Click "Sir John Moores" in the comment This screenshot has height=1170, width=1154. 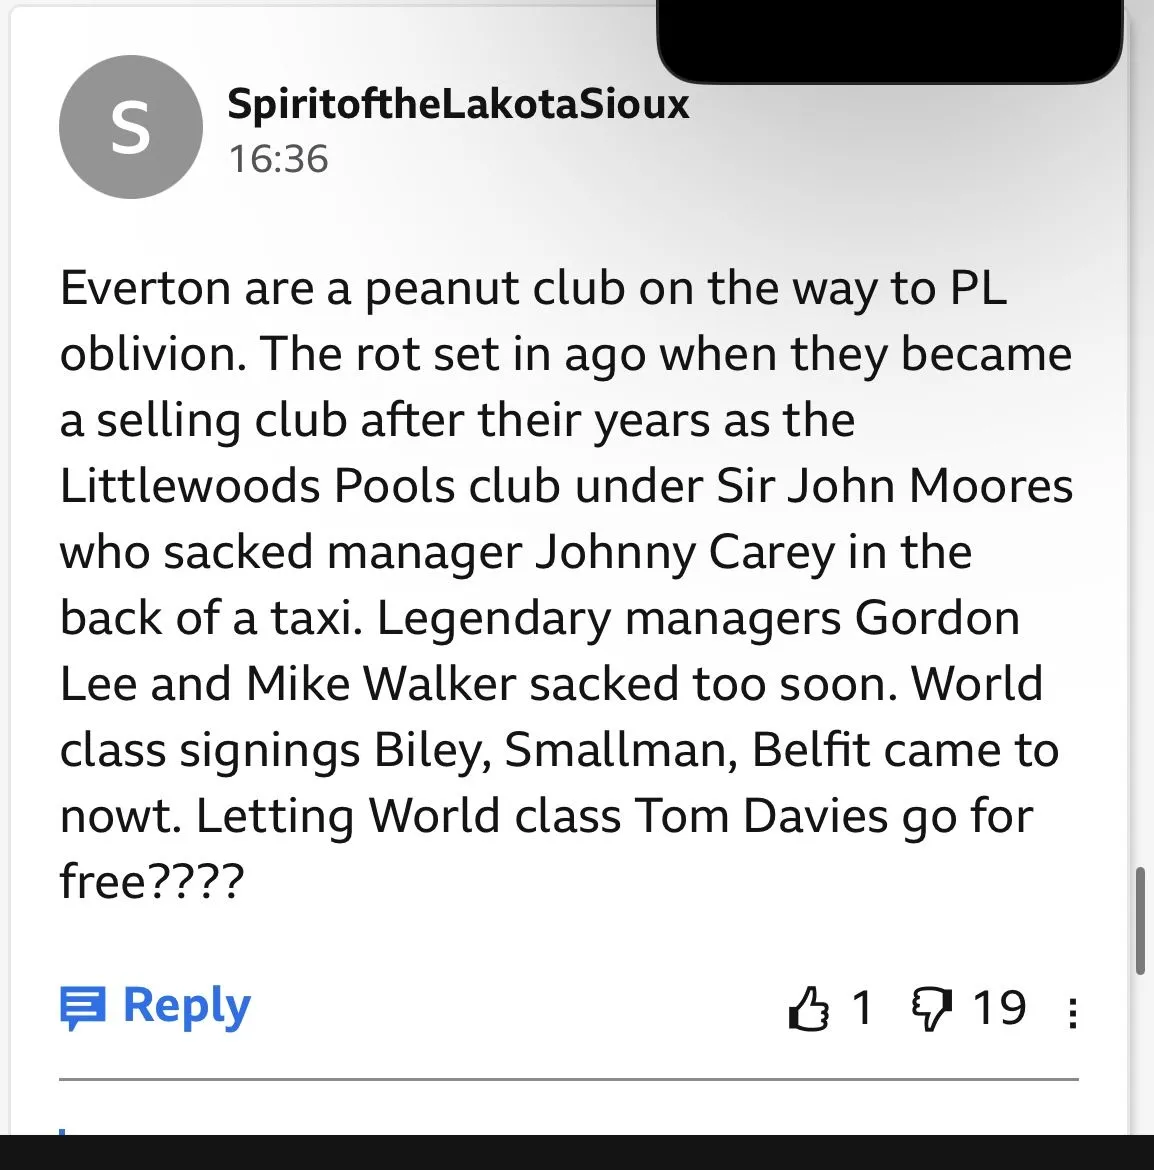tap(895, 487)
